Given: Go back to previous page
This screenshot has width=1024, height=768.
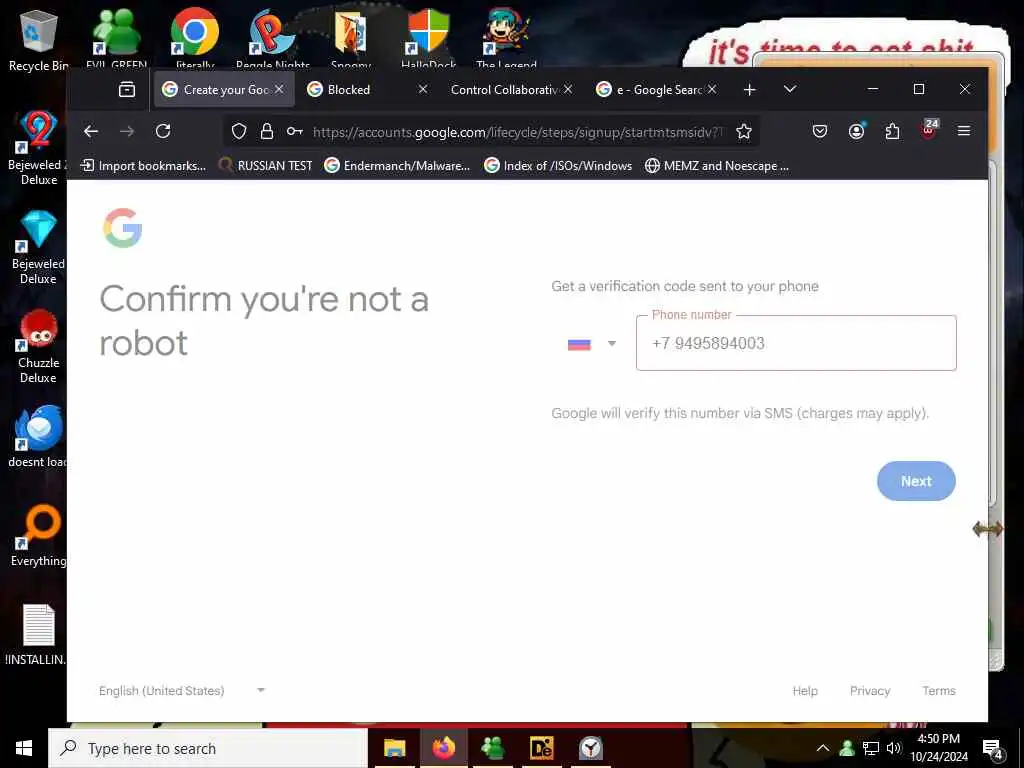Looking at the screenshot, I should pyautogui.click(x=91, y=131).
